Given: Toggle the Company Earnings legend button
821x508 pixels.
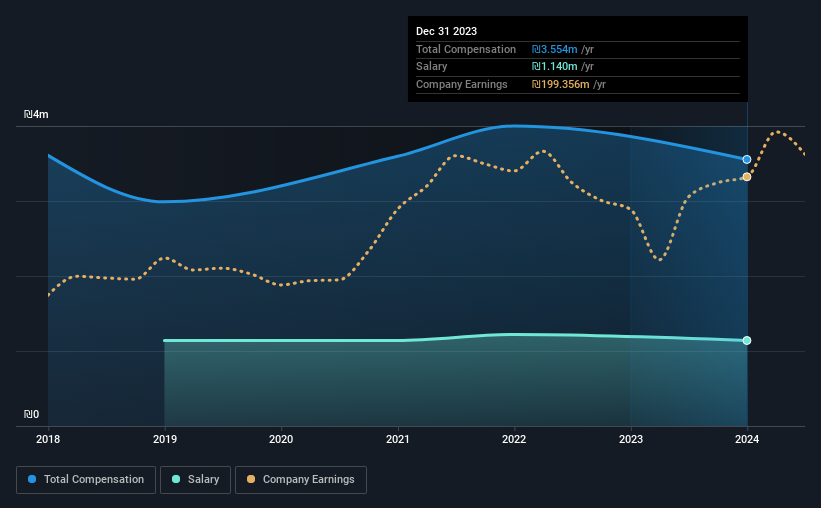Looking at the screenshot, I should click(x=301, y=480).
